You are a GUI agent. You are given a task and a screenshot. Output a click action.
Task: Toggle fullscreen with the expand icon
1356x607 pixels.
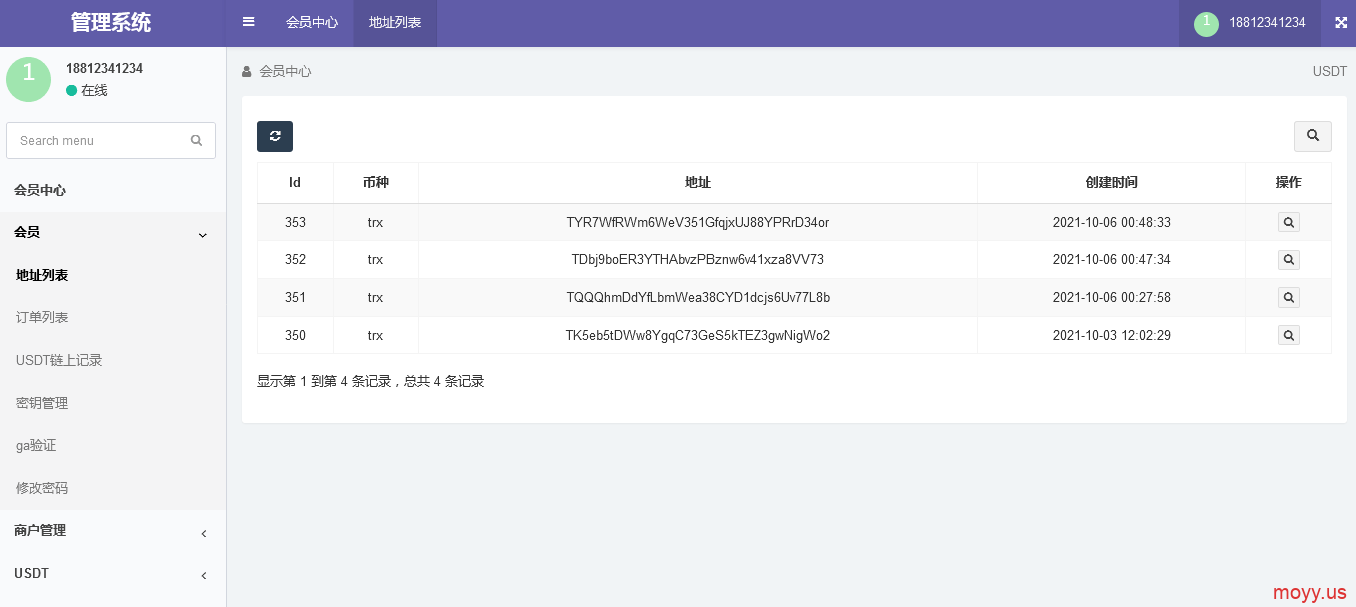click(x=1340, y=23)
